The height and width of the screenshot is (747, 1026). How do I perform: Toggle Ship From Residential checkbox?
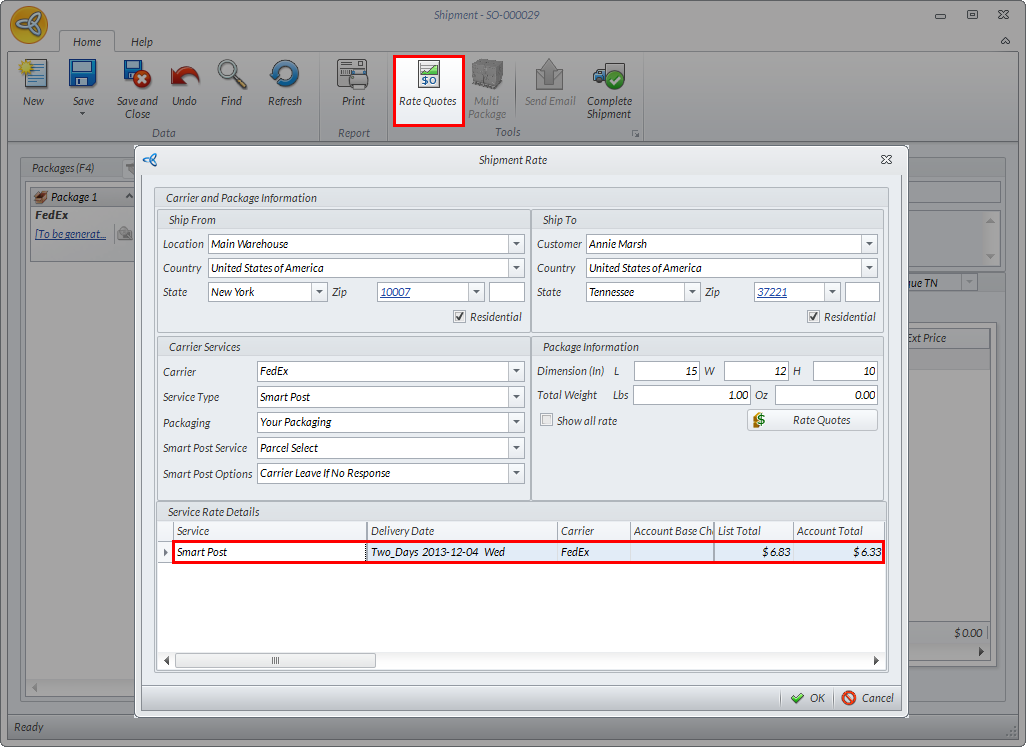coord(460,317)
